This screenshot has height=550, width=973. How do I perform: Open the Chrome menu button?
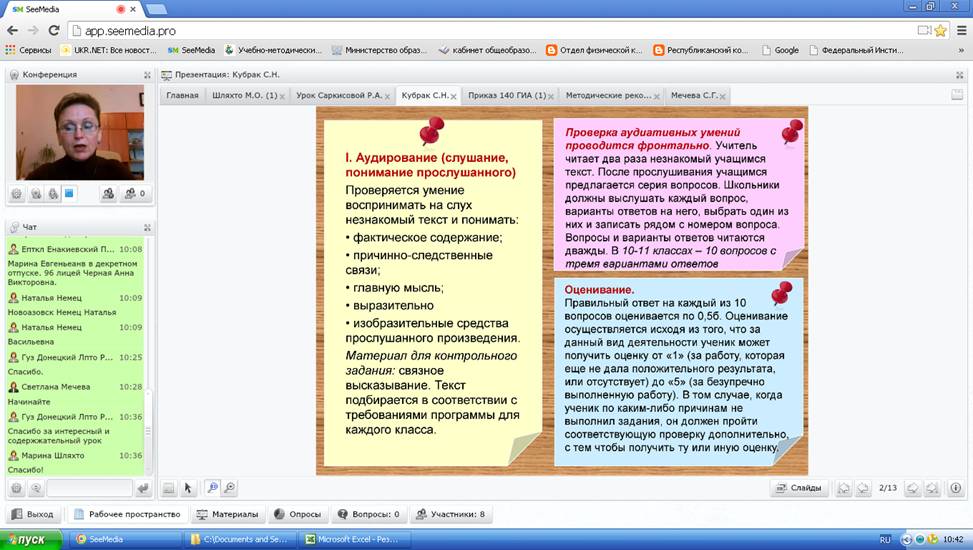(x=961, y=30)
